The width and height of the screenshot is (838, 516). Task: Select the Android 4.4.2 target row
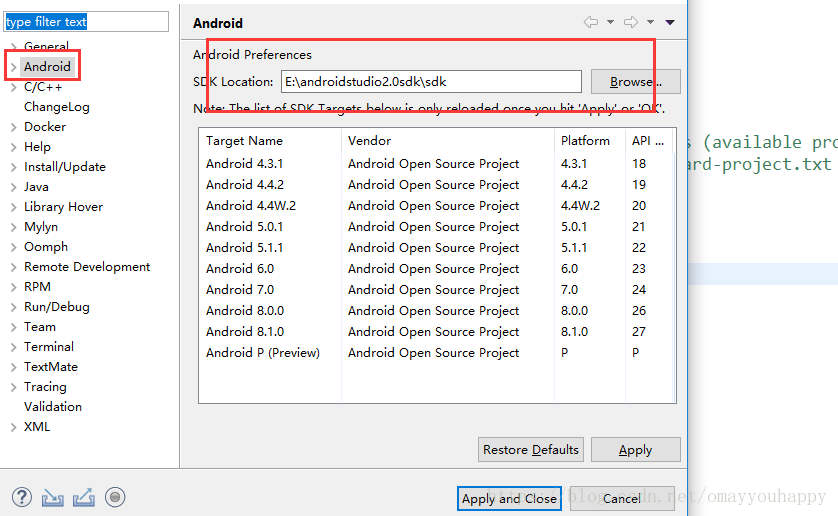click(x=437, y=184)
